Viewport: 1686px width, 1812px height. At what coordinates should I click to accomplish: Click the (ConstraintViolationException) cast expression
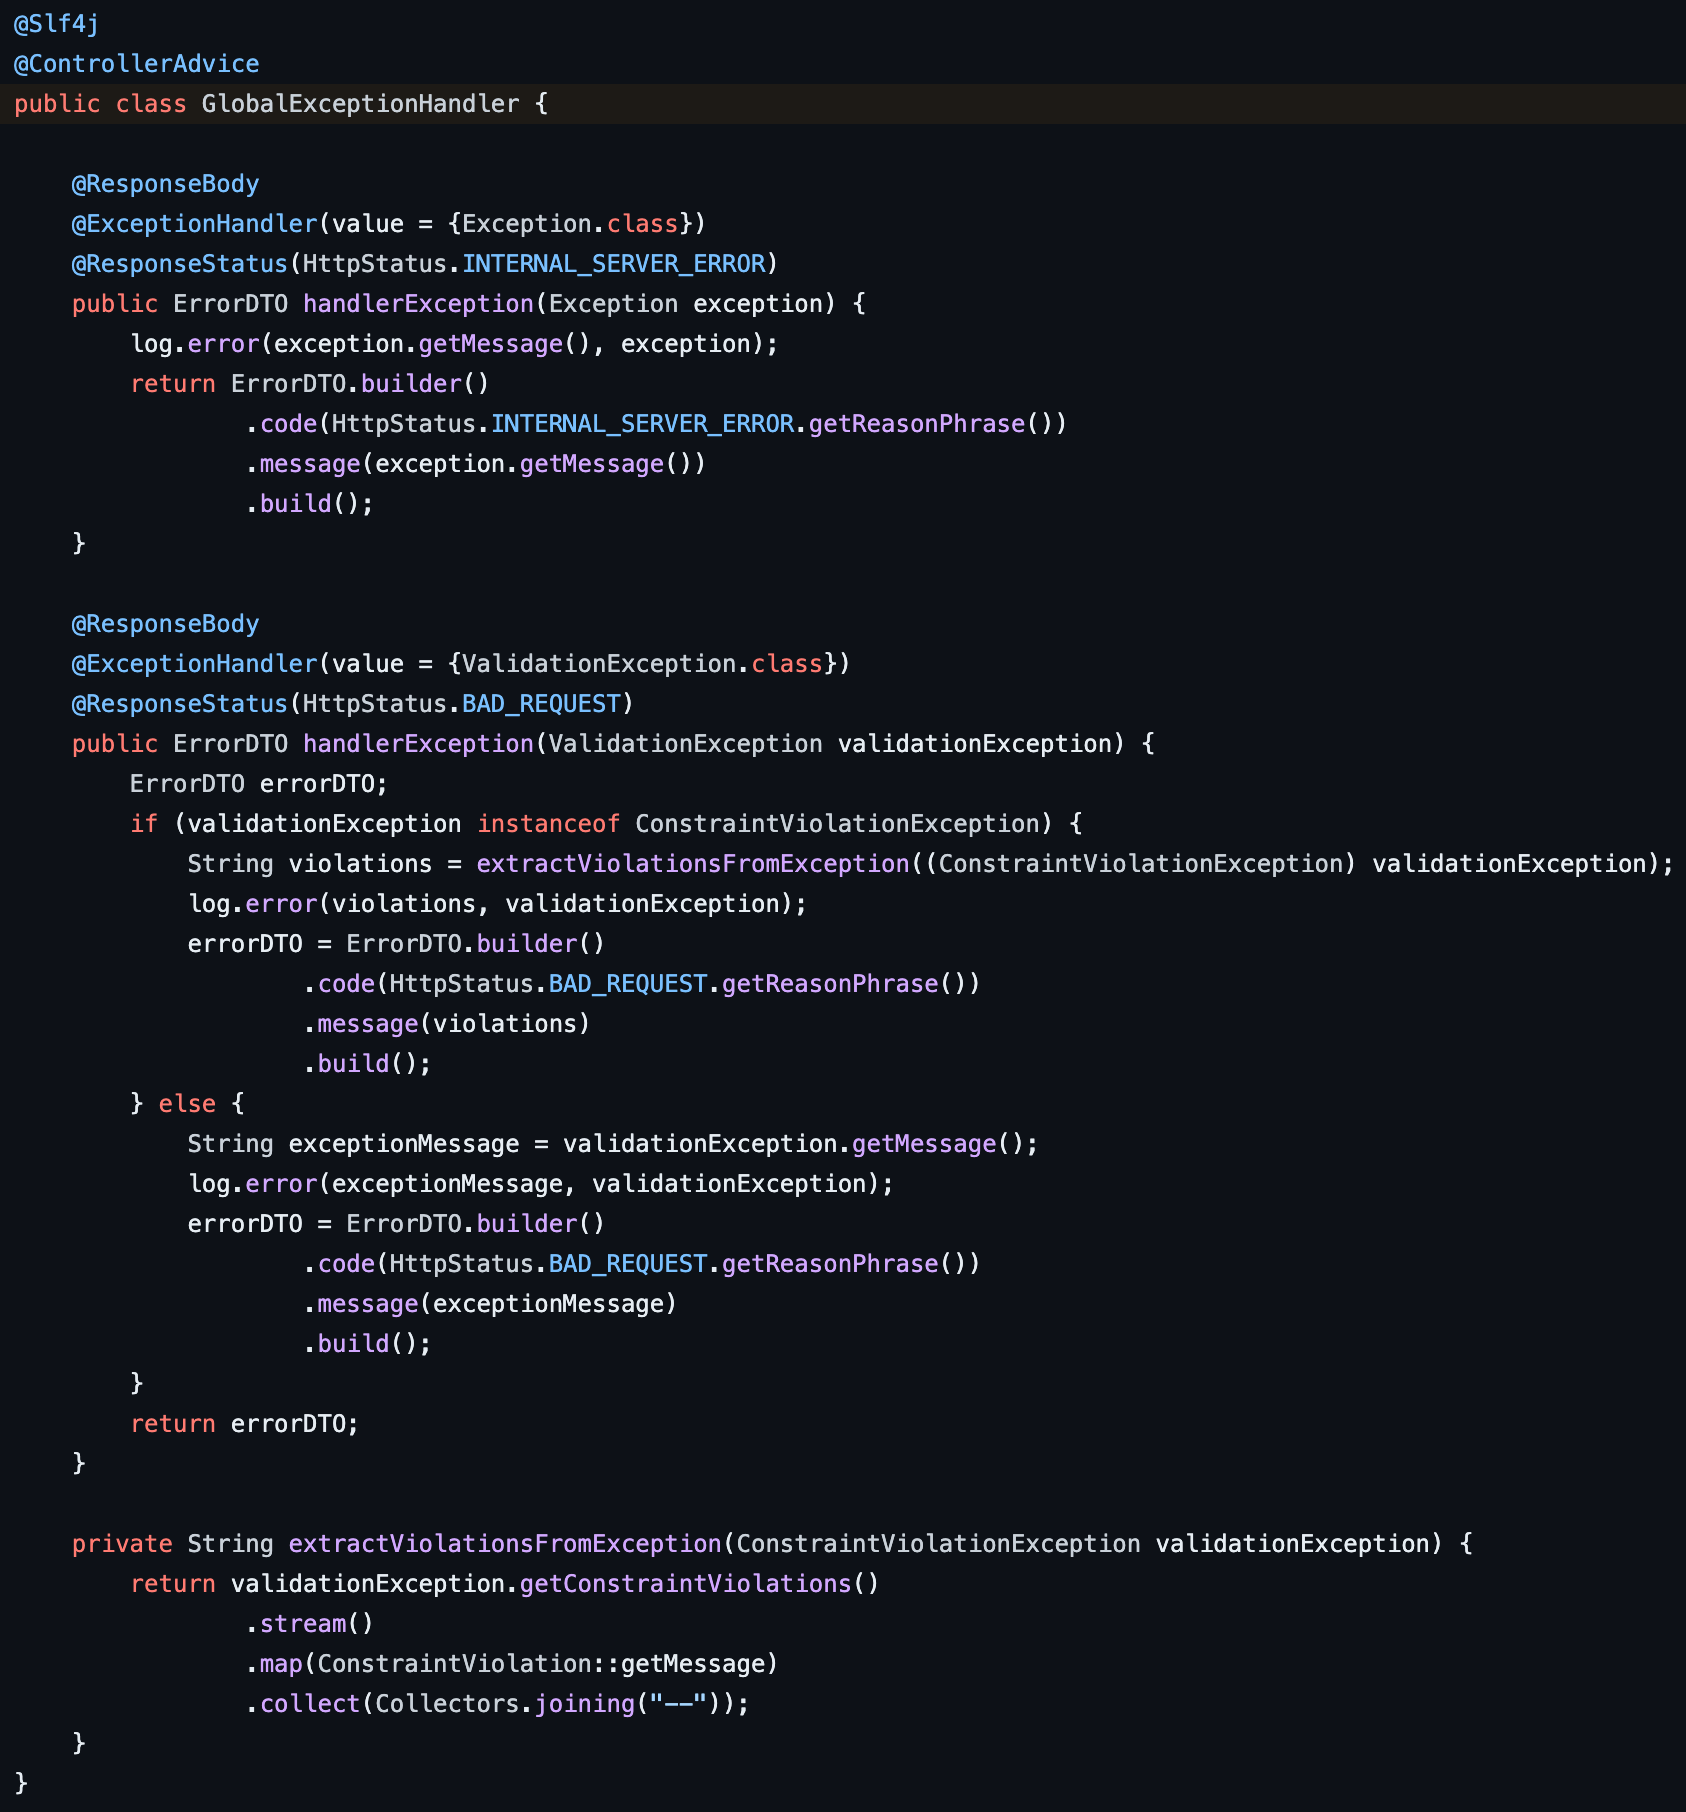(1141, 864)
